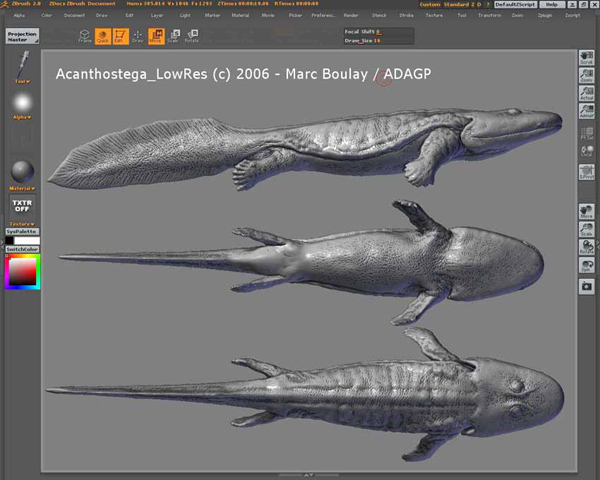Open the Document menu

[74, 15]
